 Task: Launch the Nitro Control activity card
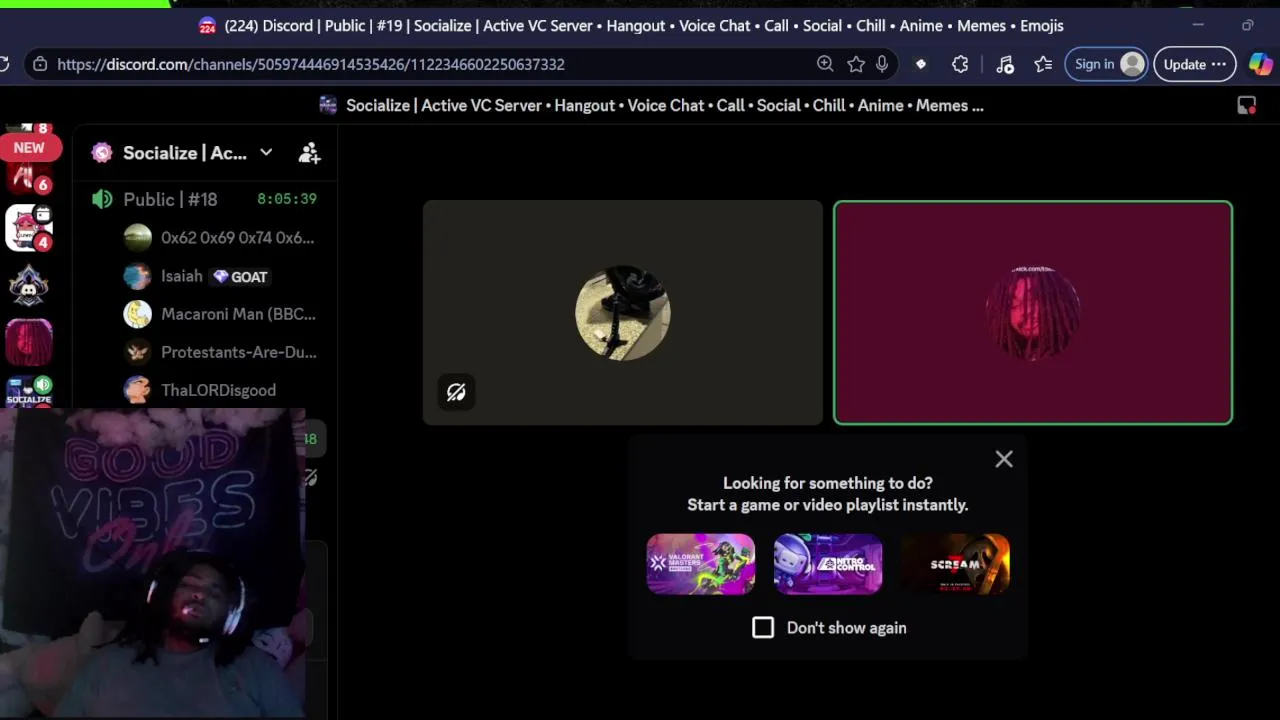[x=828, y=564]
